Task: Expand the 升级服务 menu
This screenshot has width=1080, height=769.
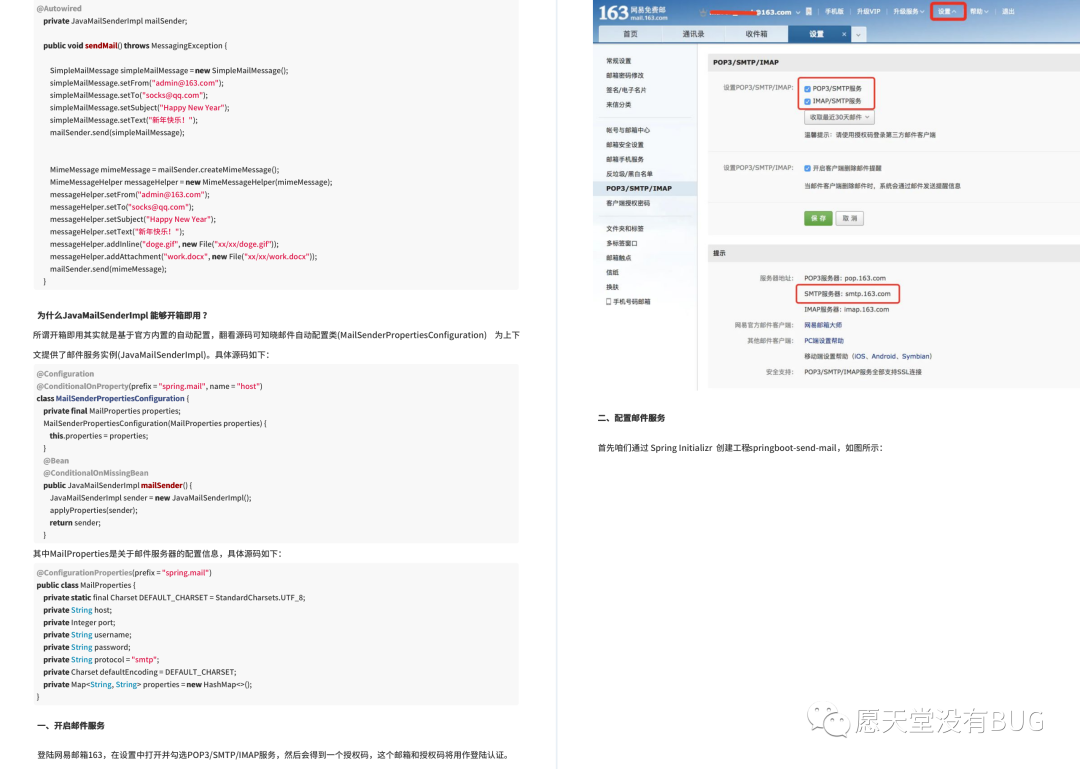Action: point(908,12)
